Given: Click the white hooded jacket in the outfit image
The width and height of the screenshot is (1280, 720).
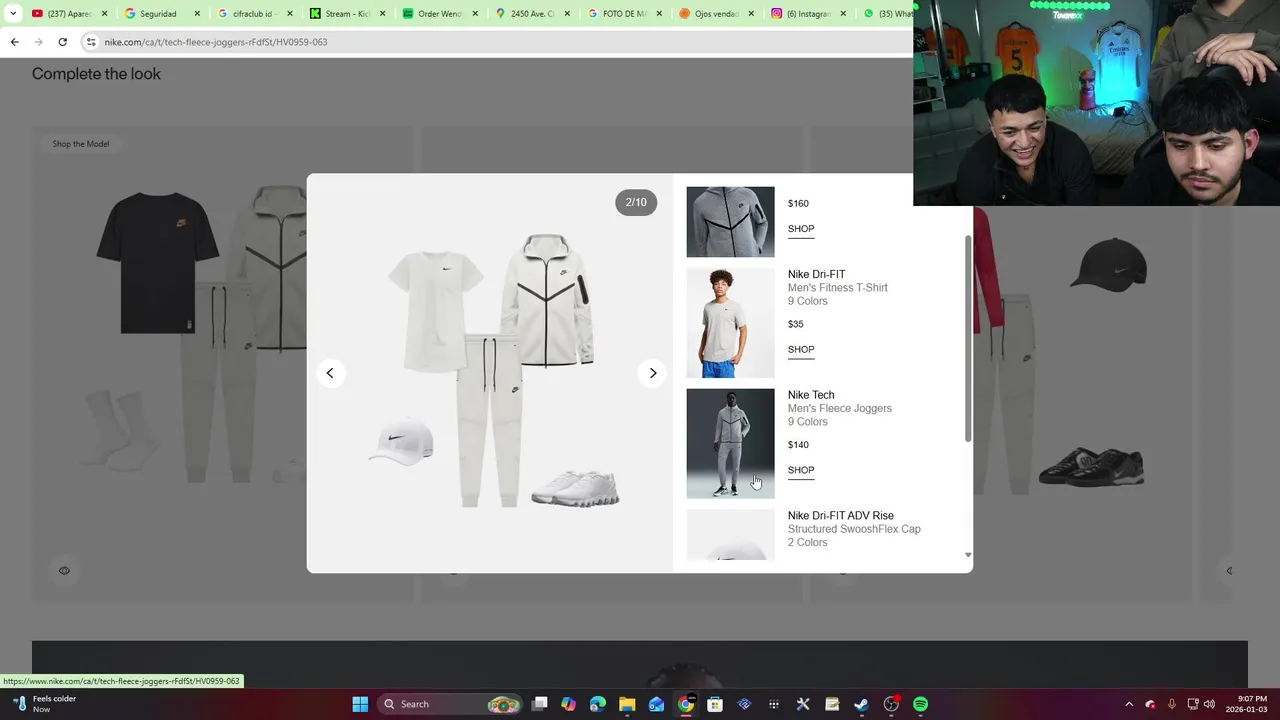Looking at the screenshot, I should [x=549, y=300].
